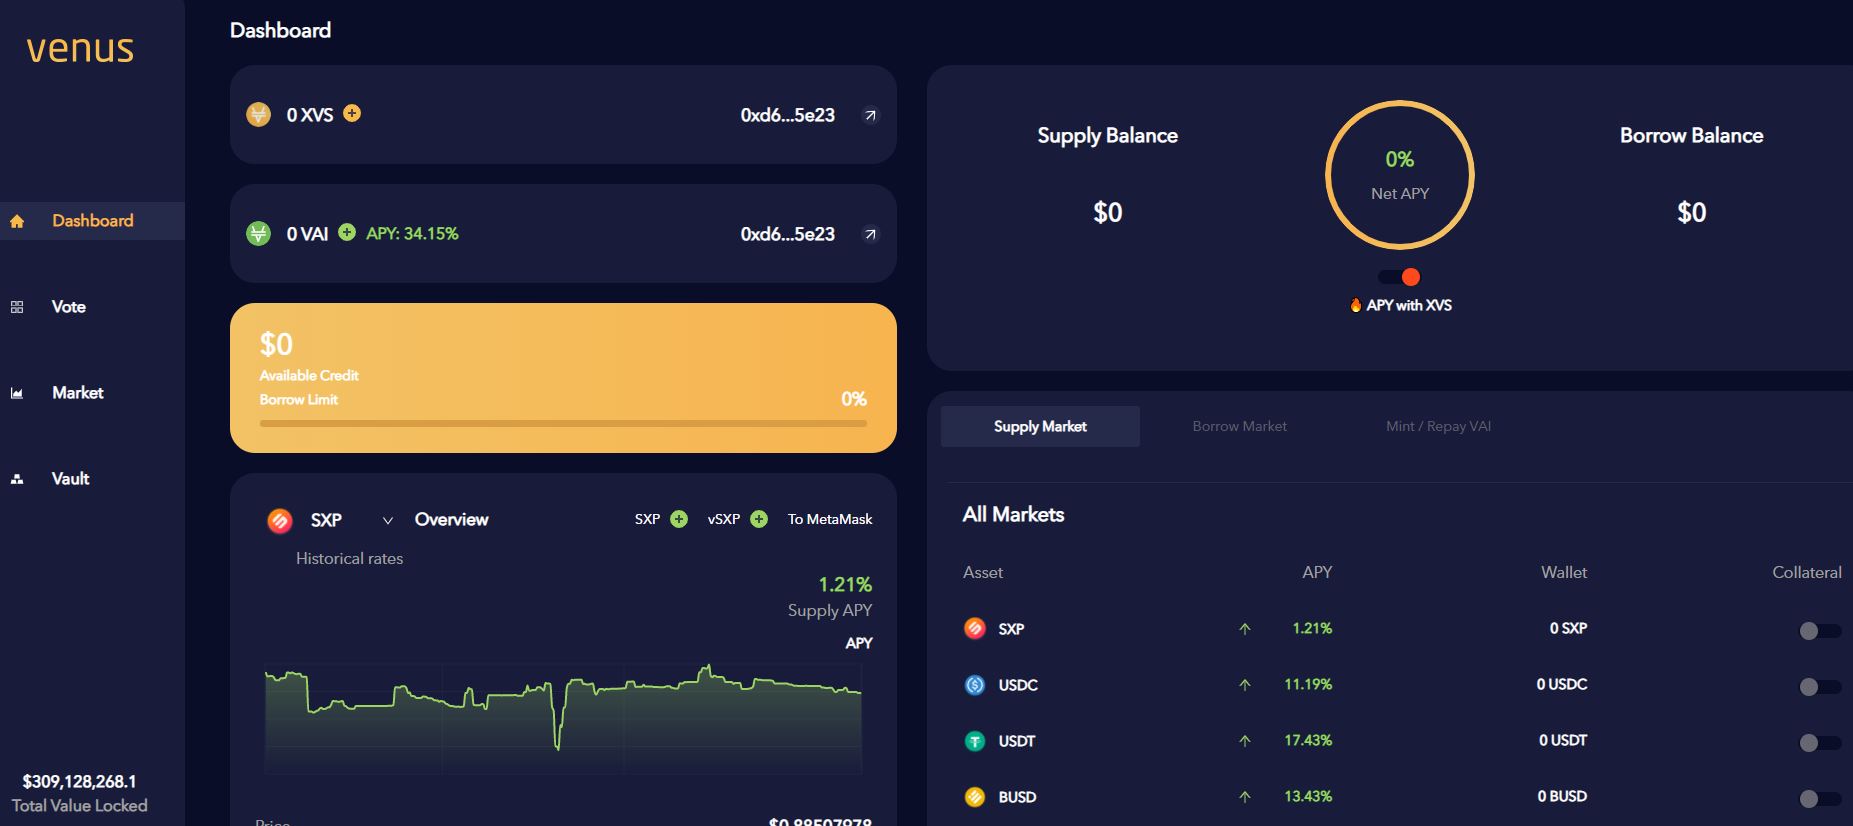Screen dimensions: 1853x826
Task: Click the SXP icon in All Markets
Action: (975, 628)
